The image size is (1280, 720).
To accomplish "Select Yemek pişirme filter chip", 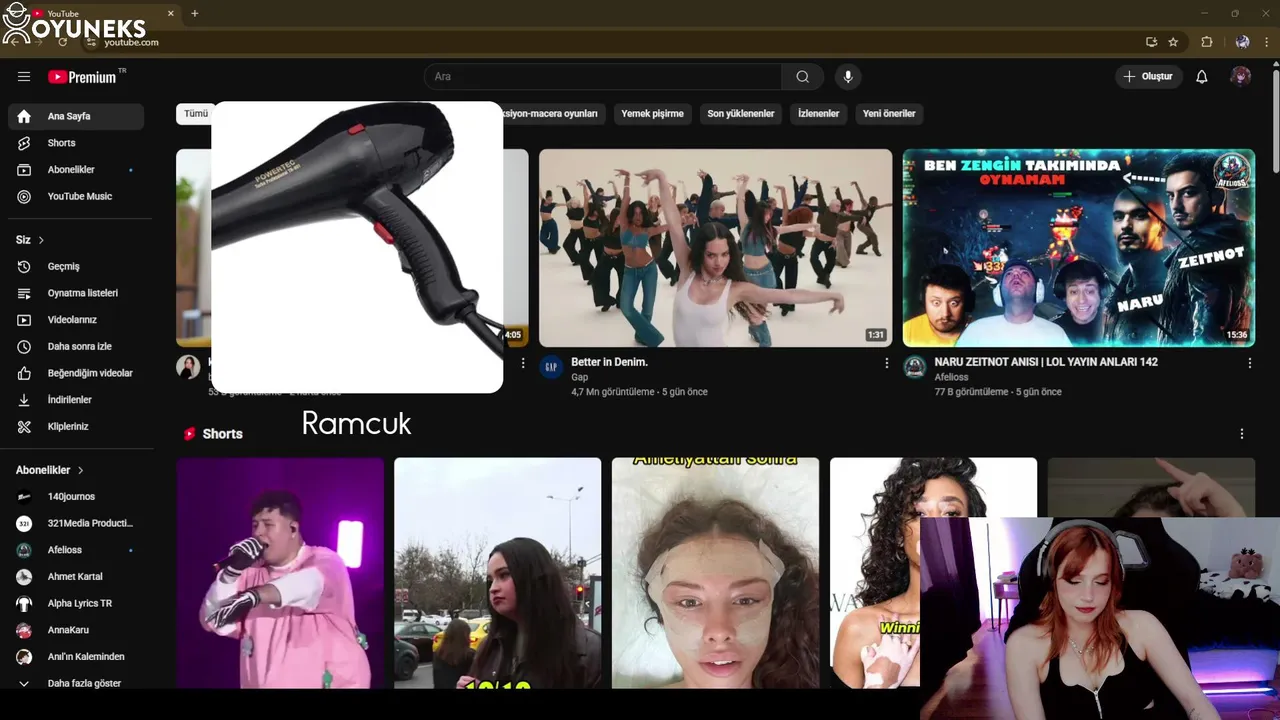I will point(652,114).
